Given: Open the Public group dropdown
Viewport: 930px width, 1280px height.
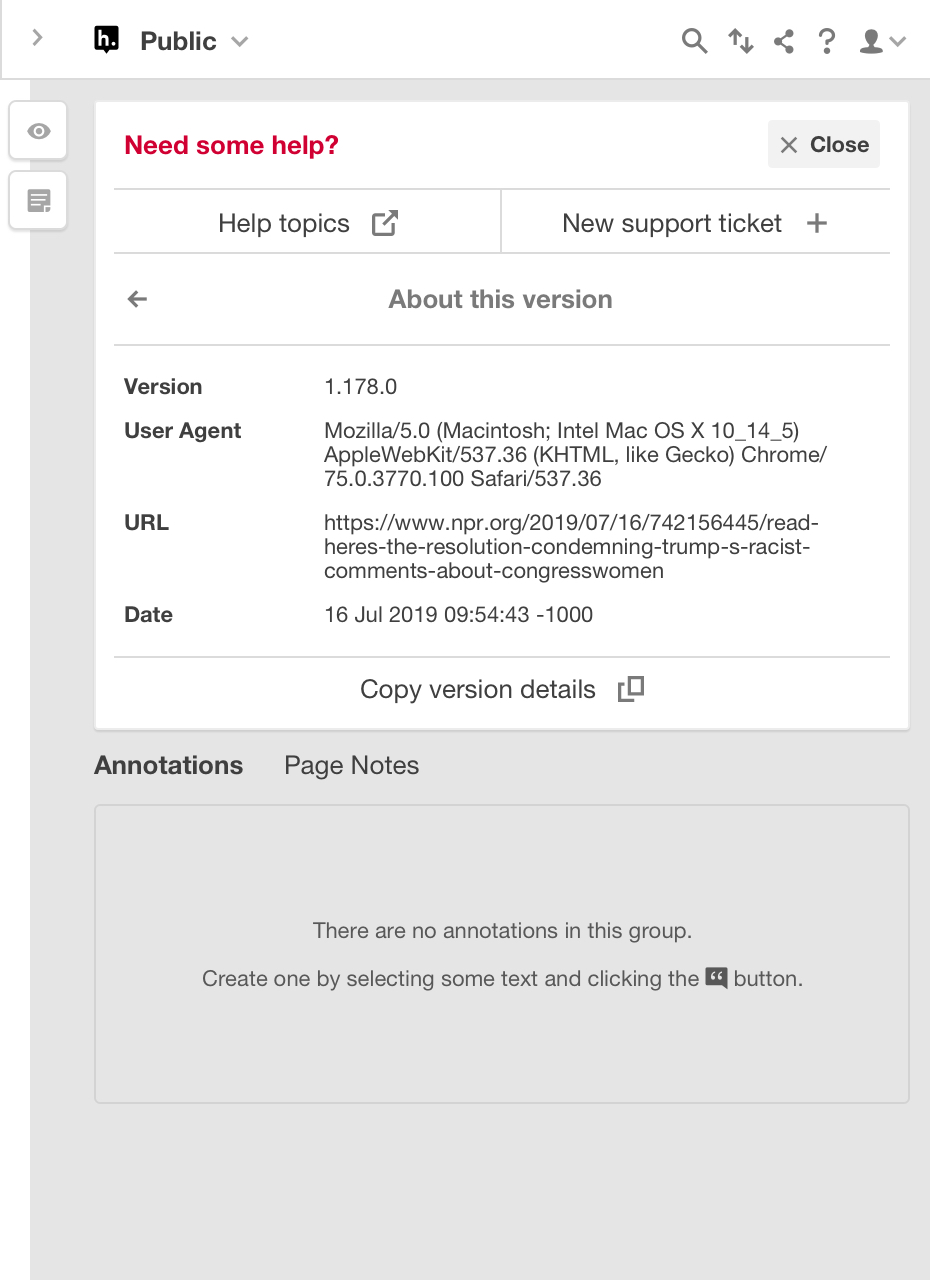Looking at the screenshot, I should (196, 41).
